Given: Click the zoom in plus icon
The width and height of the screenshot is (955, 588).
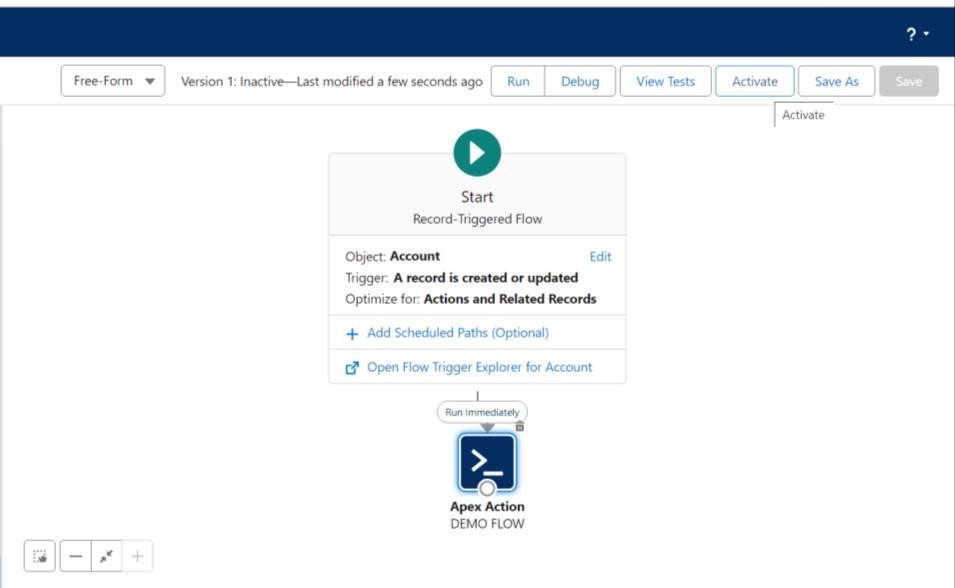Looking at the screenshot, I should 137,556.
